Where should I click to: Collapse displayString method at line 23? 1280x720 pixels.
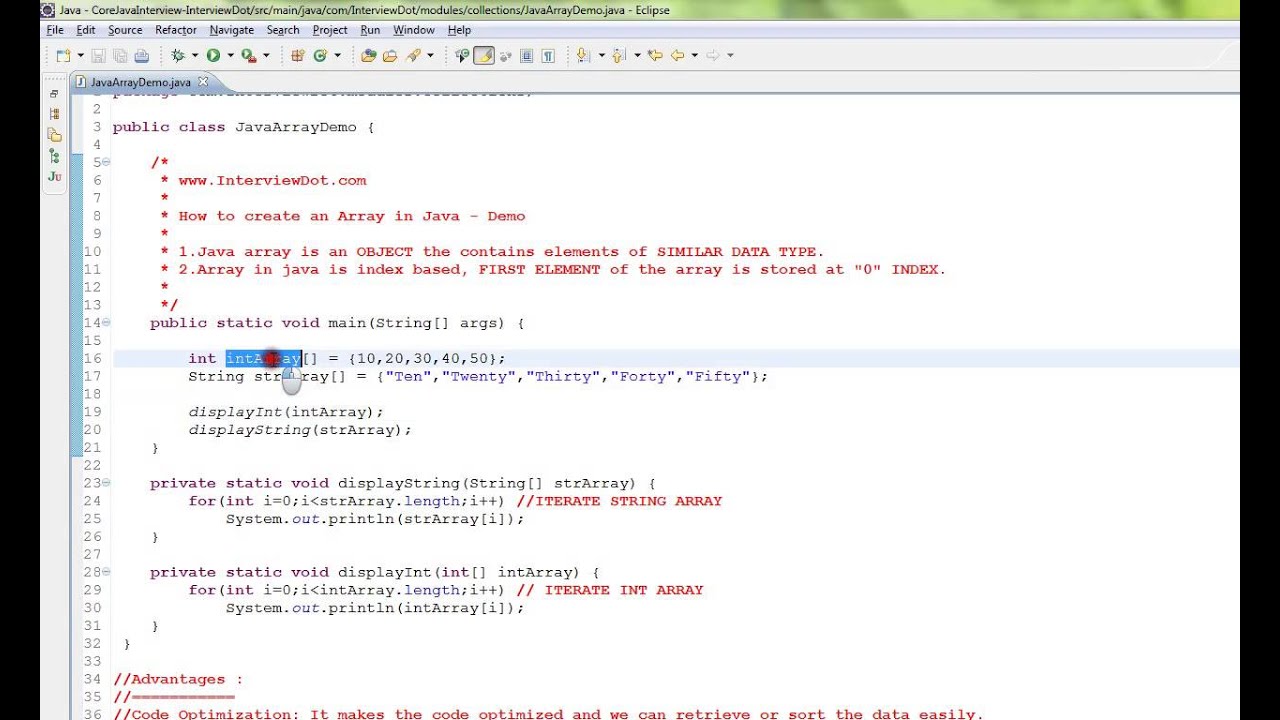coord(106,483)
